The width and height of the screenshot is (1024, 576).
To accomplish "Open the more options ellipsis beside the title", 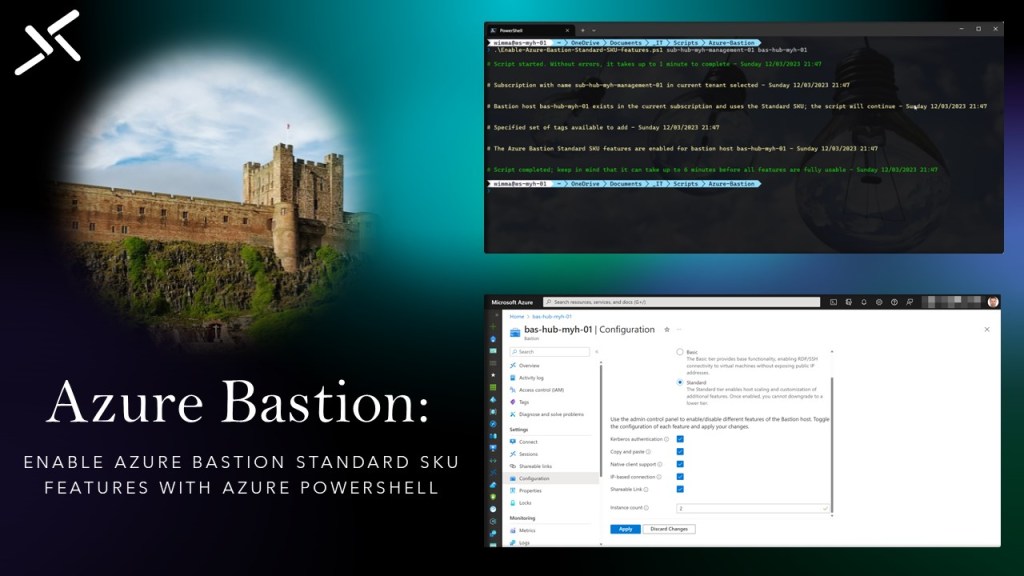I will pyautogui.click(x=679, y=329).
